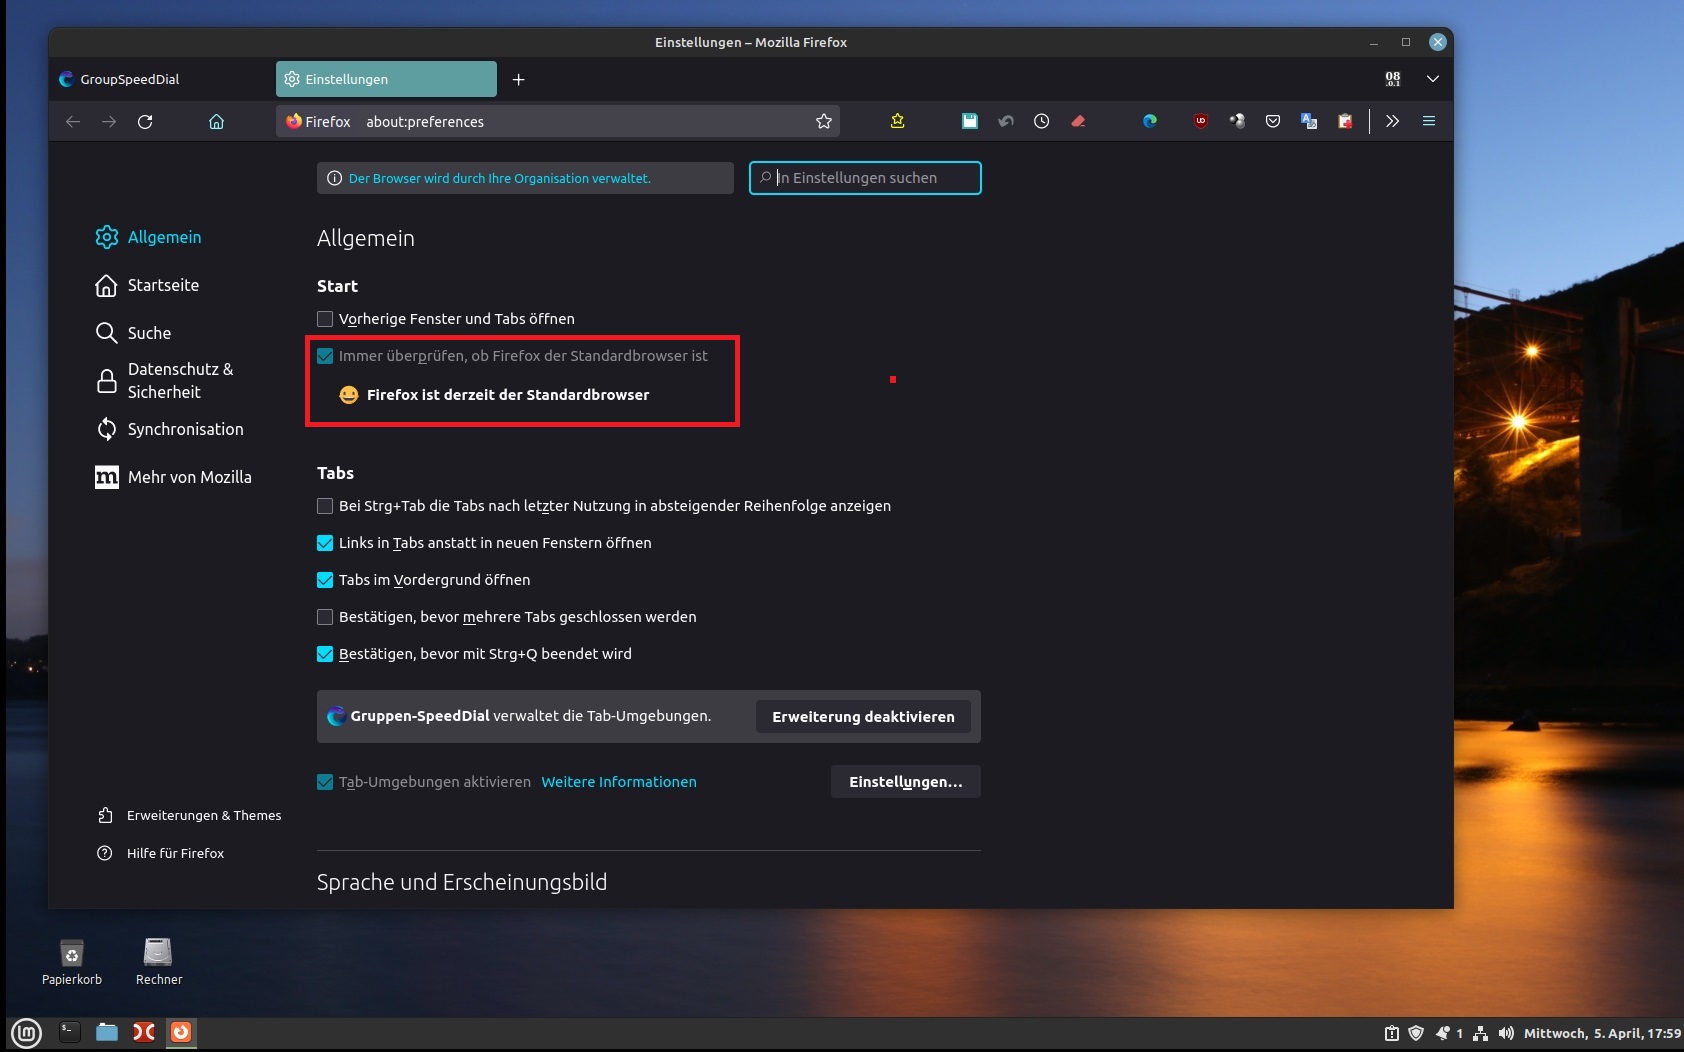Toggle the 'Tab-Umgebungen aktivieren' checkbox

(325, 782)
